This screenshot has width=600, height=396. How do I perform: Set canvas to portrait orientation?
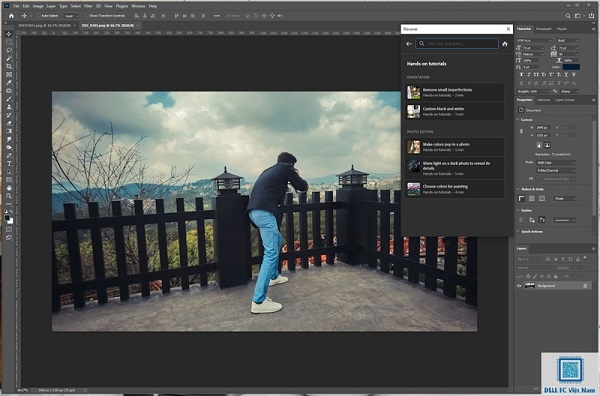coord(539,145)
